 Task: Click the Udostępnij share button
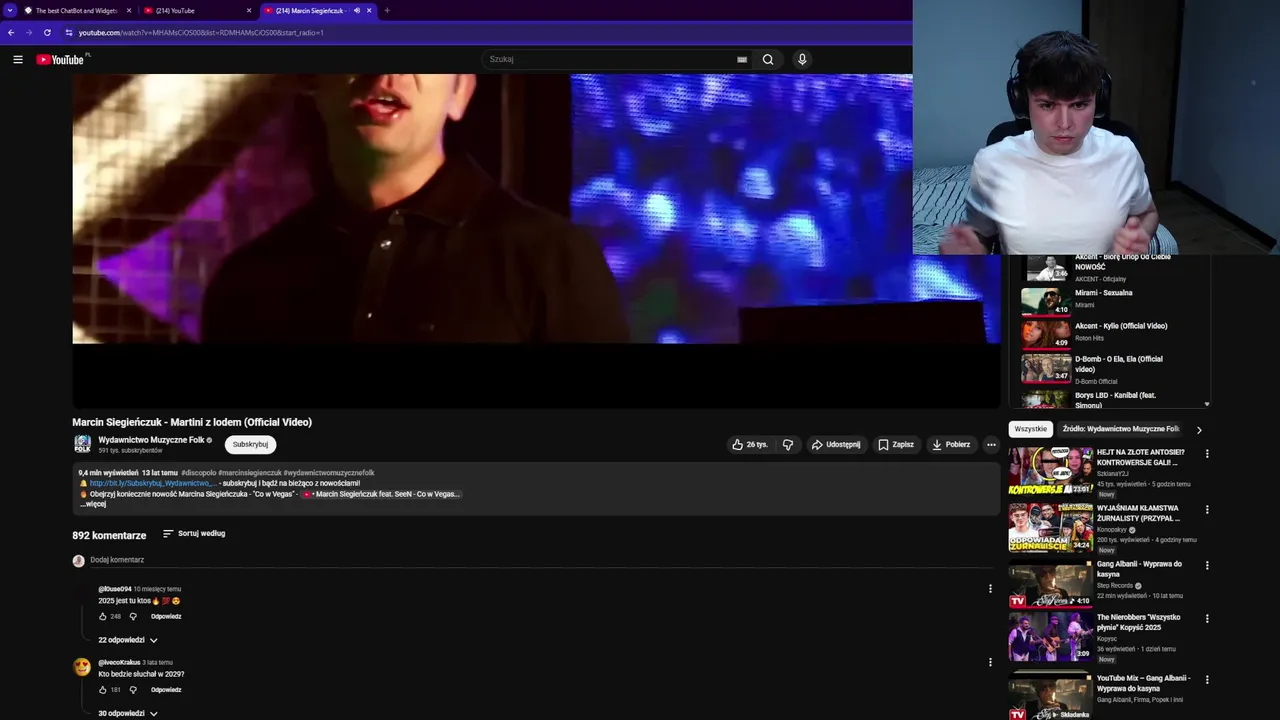pyautogui.click(x=836, y=444)
